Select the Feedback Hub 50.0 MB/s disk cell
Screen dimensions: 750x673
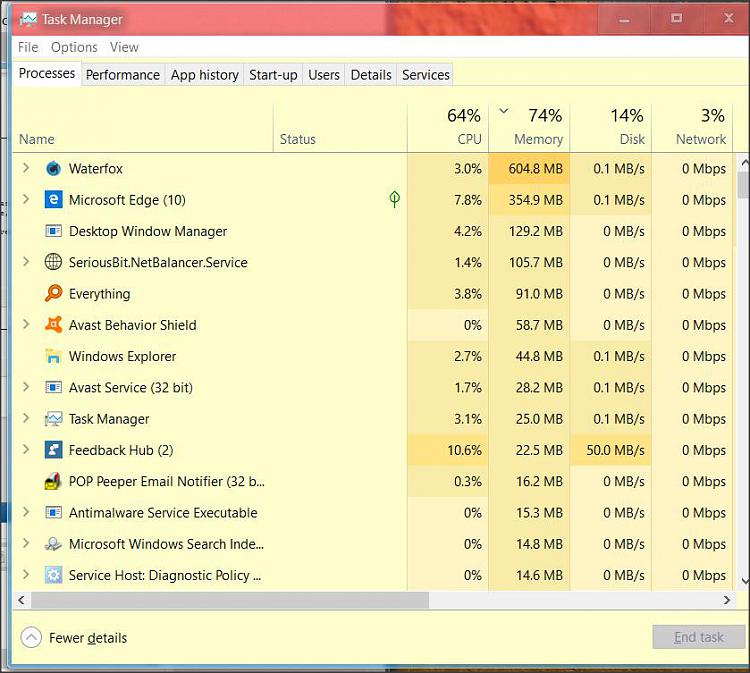(610, 450)
